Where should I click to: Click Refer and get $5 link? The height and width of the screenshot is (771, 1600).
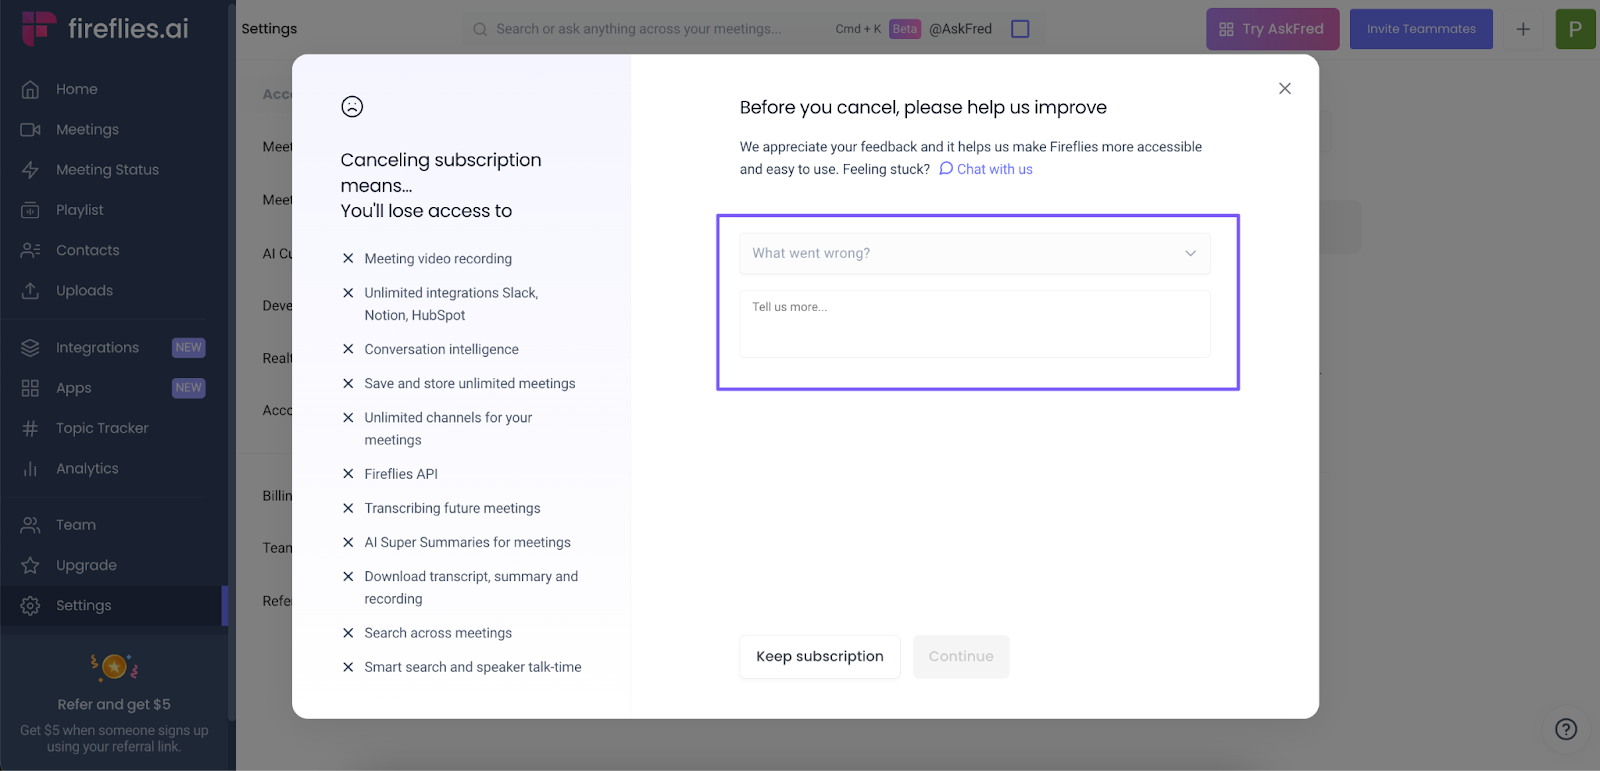[x=114, y=704]
